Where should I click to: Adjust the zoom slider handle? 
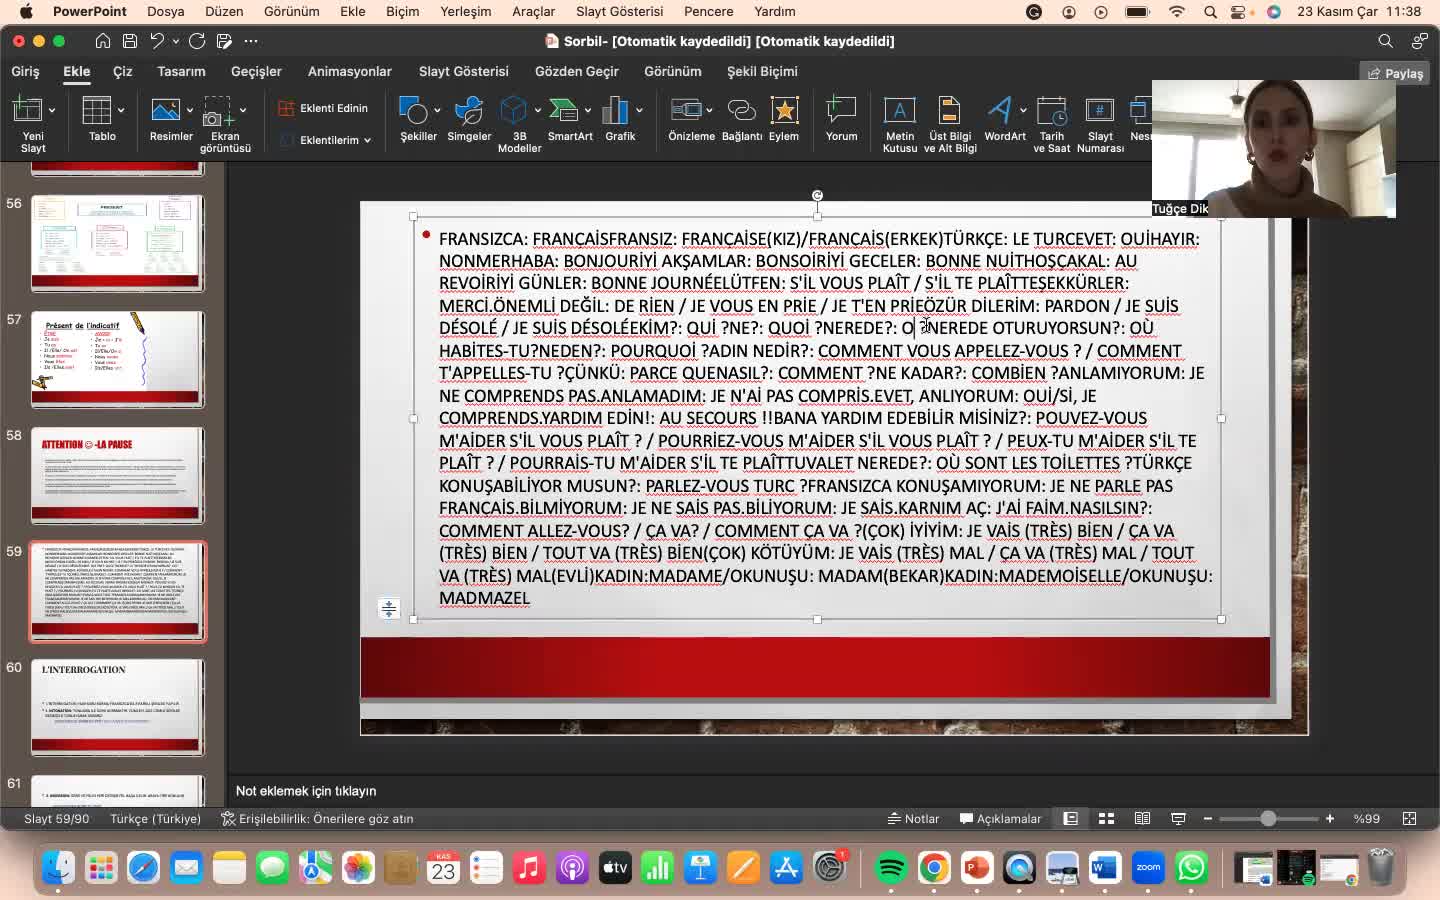click(1268, 819)
